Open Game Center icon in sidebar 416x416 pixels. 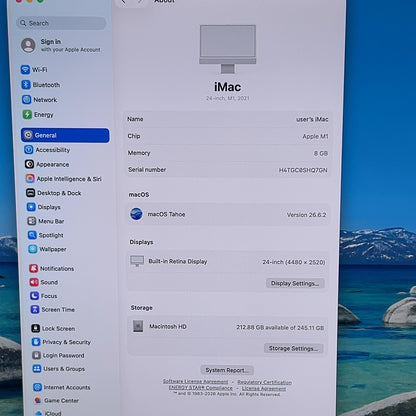(x=38, y=400)
